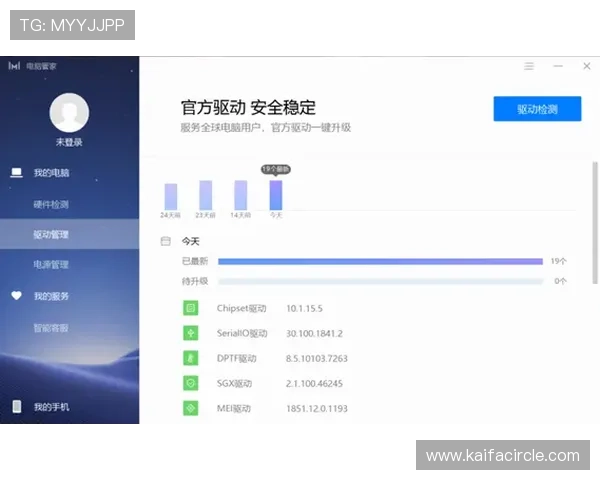Click the Chipset驱动 name text
Image resolution: width=600 pixels, height=480 pixels.
pos(241,308)
